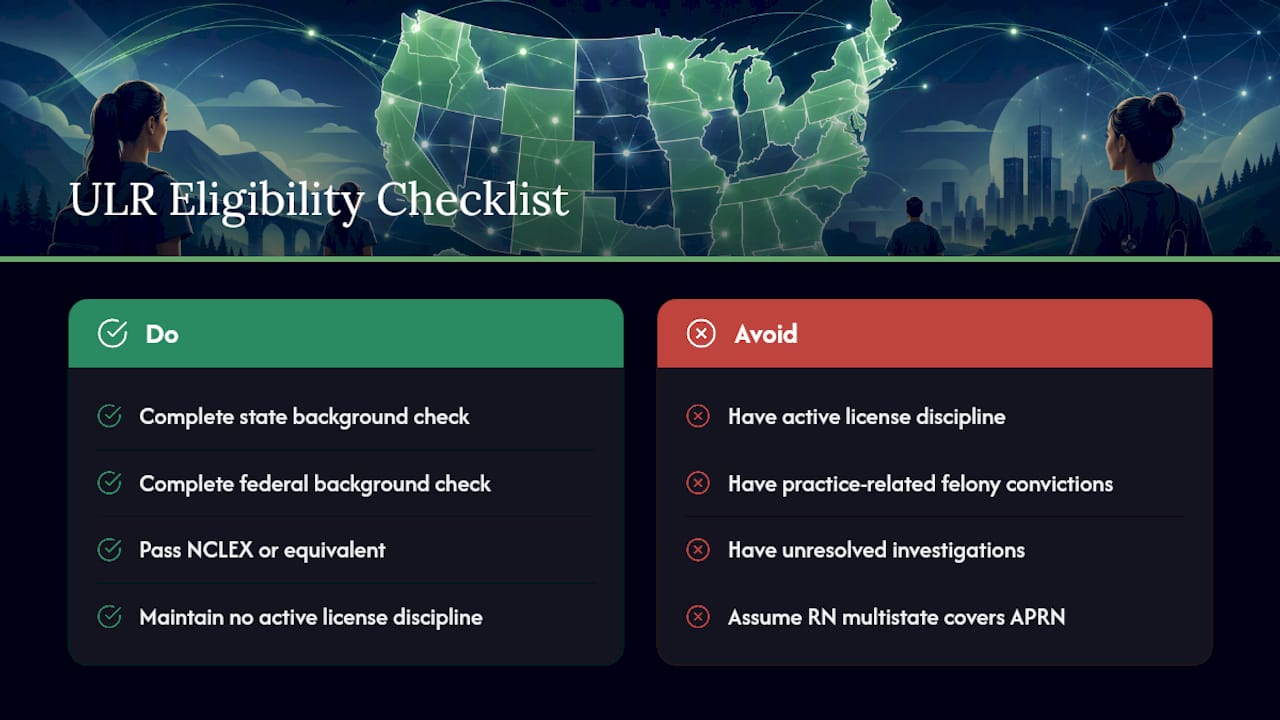
Task: Click the X icon beside practice-related felony convictions
Action: (698, 483)
